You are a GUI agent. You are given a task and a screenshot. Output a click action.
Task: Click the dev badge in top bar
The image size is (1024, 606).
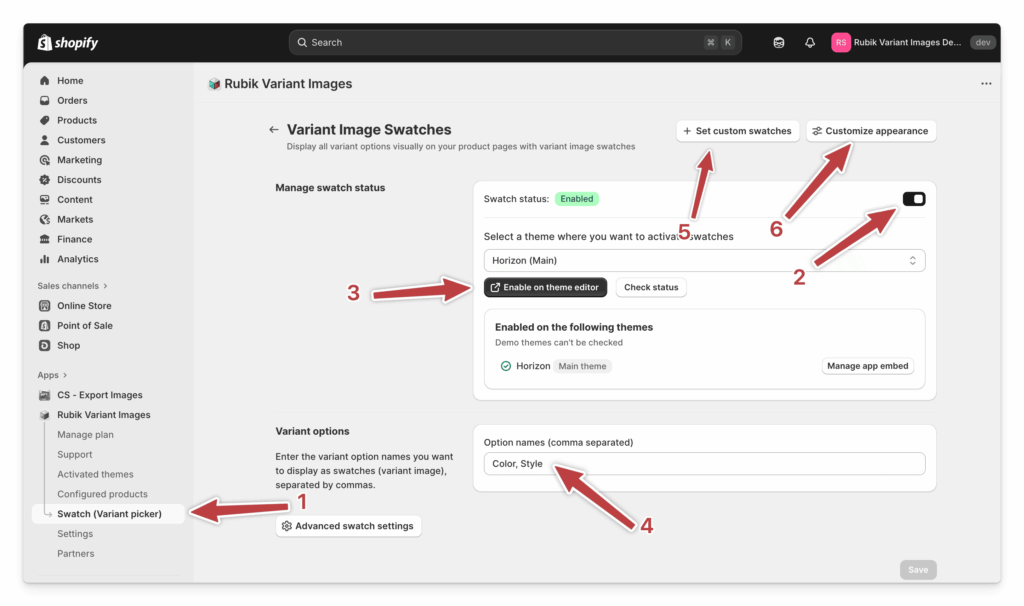pyautogui.click(x=982, y=42)
